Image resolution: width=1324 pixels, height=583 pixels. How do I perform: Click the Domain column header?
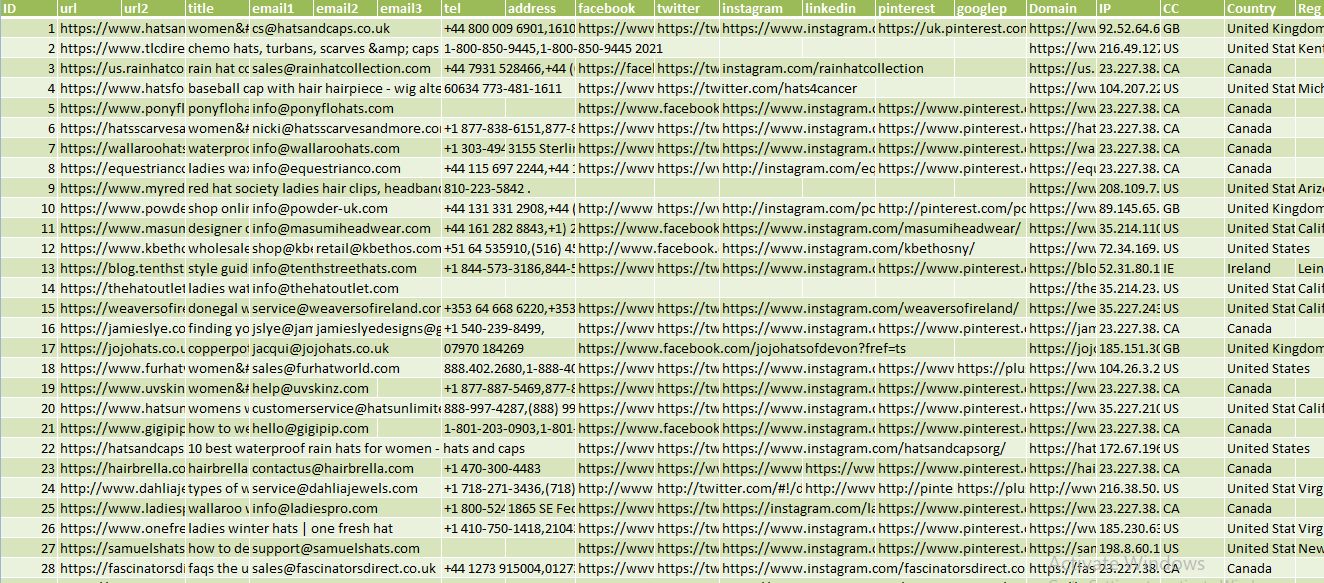(1062, 8)
